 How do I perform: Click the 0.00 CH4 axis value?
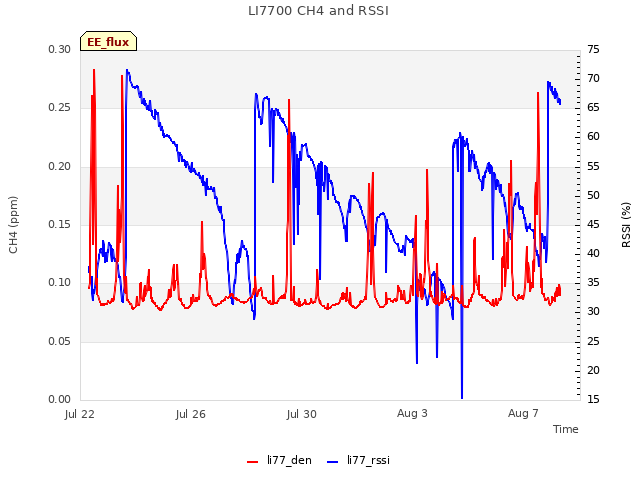click(x=60, y=400)
